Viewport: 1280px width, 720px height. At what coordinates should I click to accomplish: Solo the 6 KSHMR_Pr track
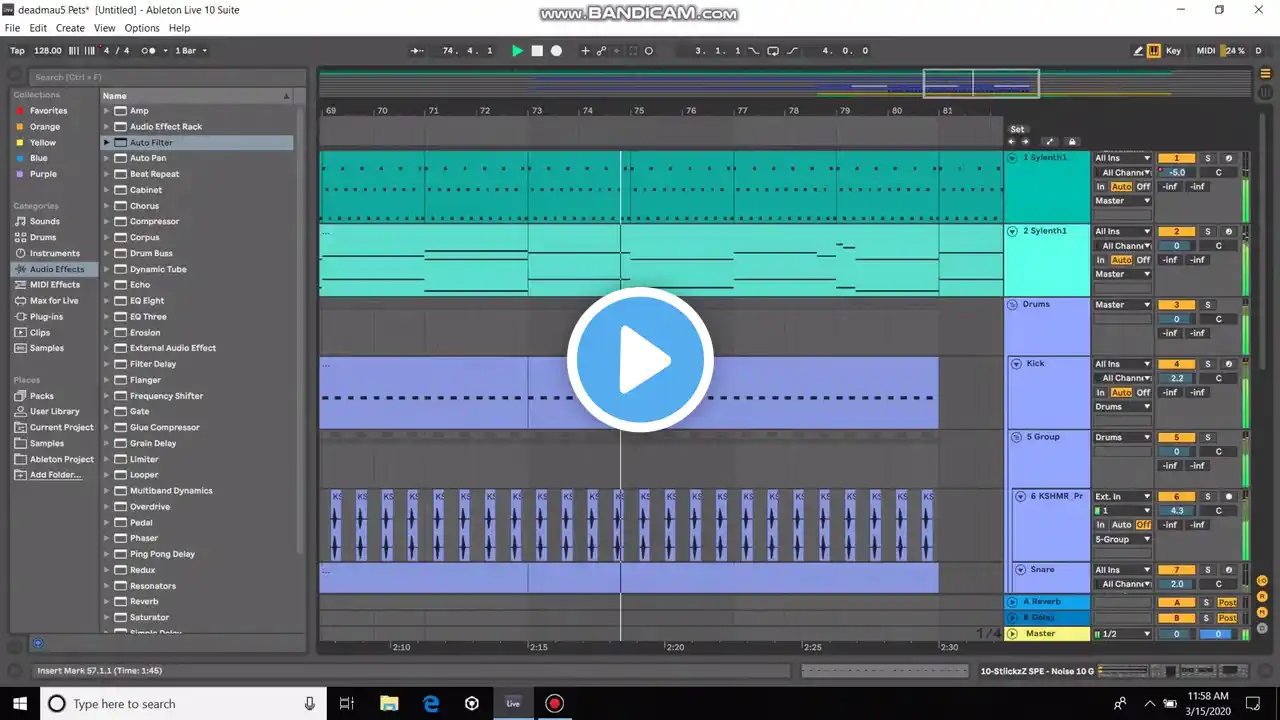pyautogui.click(x=1207, y=497)
